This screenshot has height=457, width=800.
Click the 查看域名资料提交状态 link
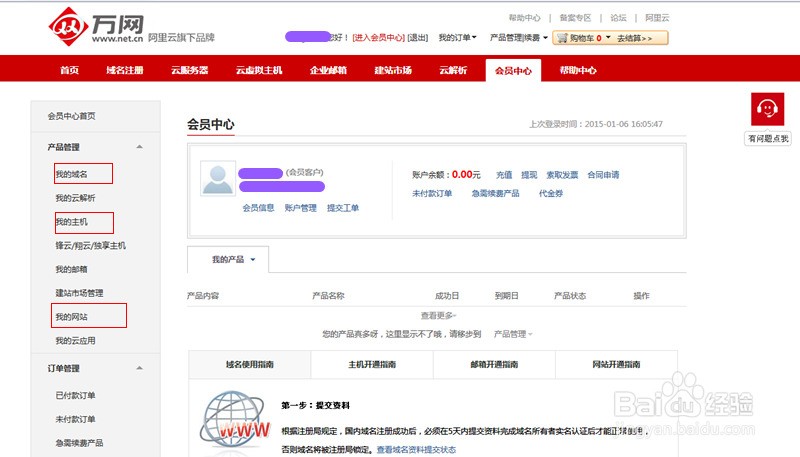[x=416, y=449]
